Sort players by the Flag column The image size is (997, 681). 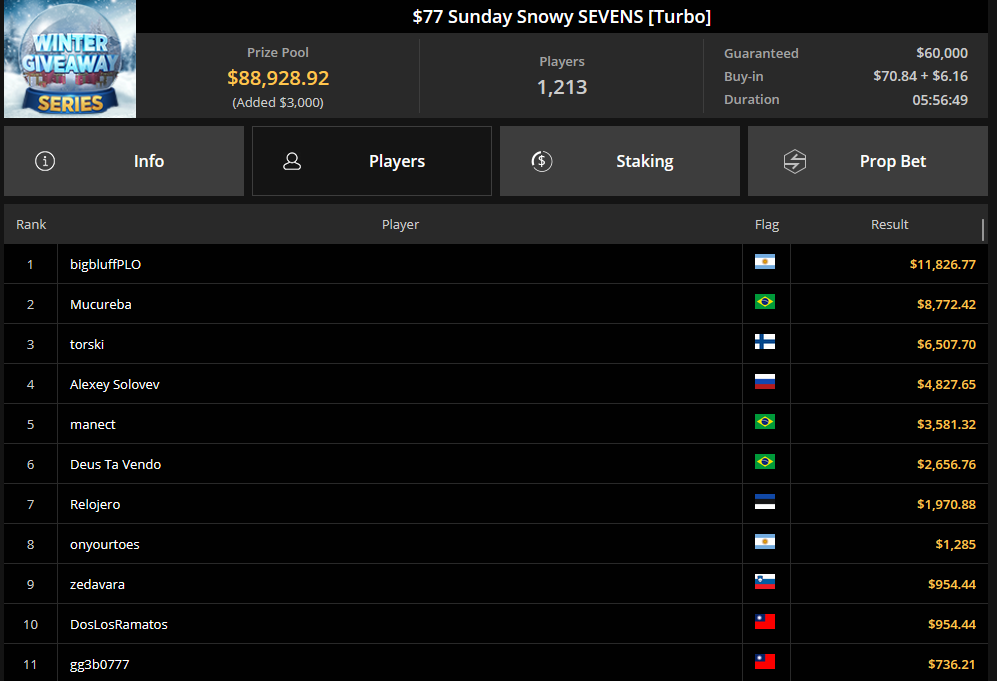pos(766,224)
